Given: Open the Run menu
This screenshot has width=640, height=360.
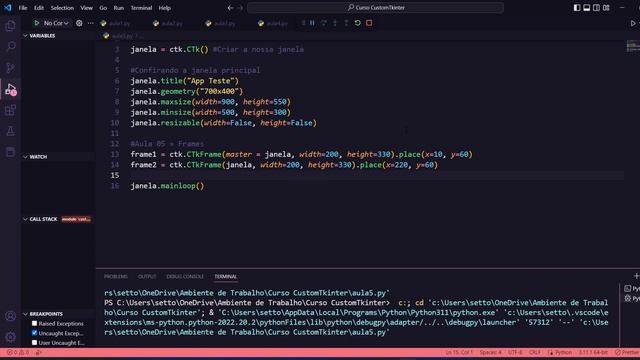Looking at the screenshot, I should 119,8.
